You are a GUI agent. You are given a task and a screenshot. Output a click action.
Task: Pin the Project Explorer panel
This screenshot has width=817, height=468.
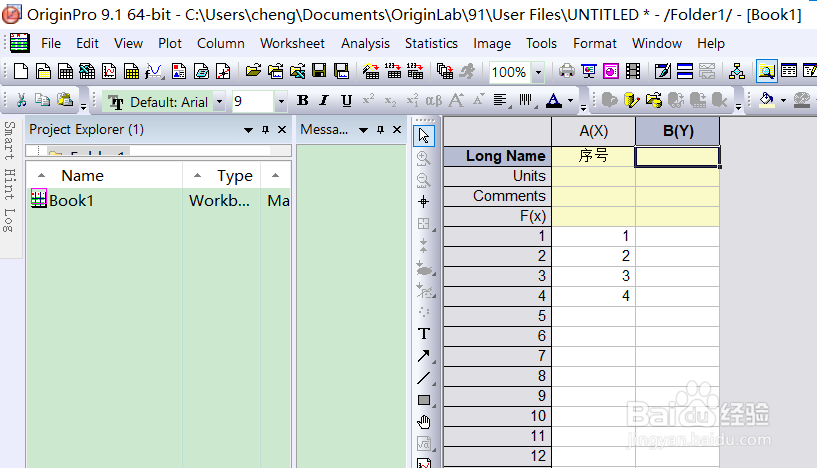coord(265,130)
